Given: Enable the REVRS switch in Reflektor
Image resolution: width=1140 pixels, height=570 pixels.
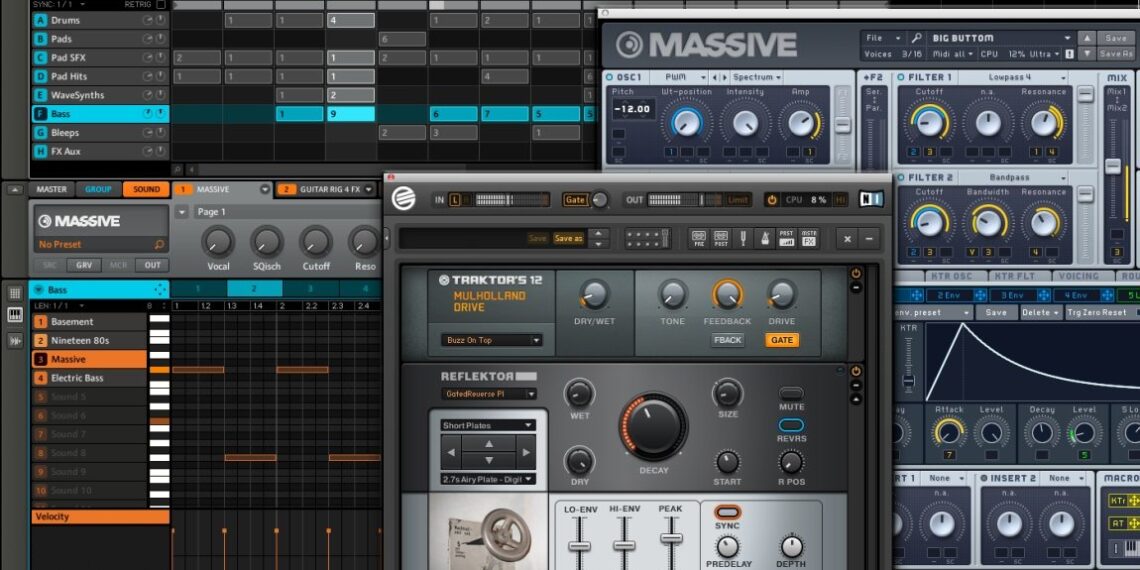Looking at the screenshot, I should (791, 425).
